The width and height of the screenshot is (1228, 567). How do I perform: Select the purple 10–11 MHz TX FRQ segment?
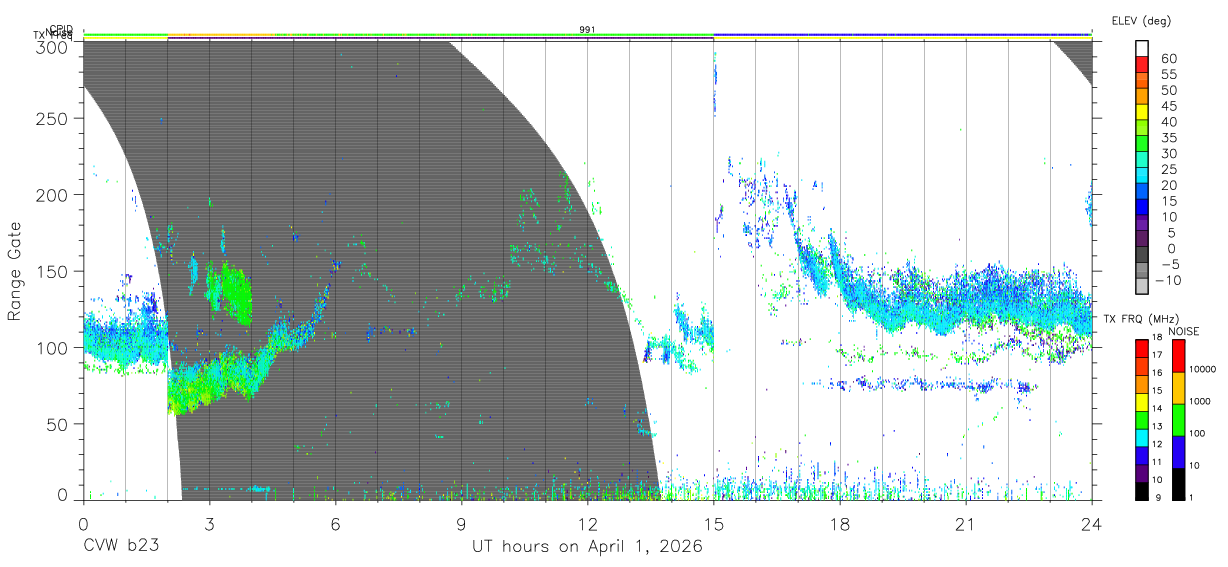[x=1142, y=473]
